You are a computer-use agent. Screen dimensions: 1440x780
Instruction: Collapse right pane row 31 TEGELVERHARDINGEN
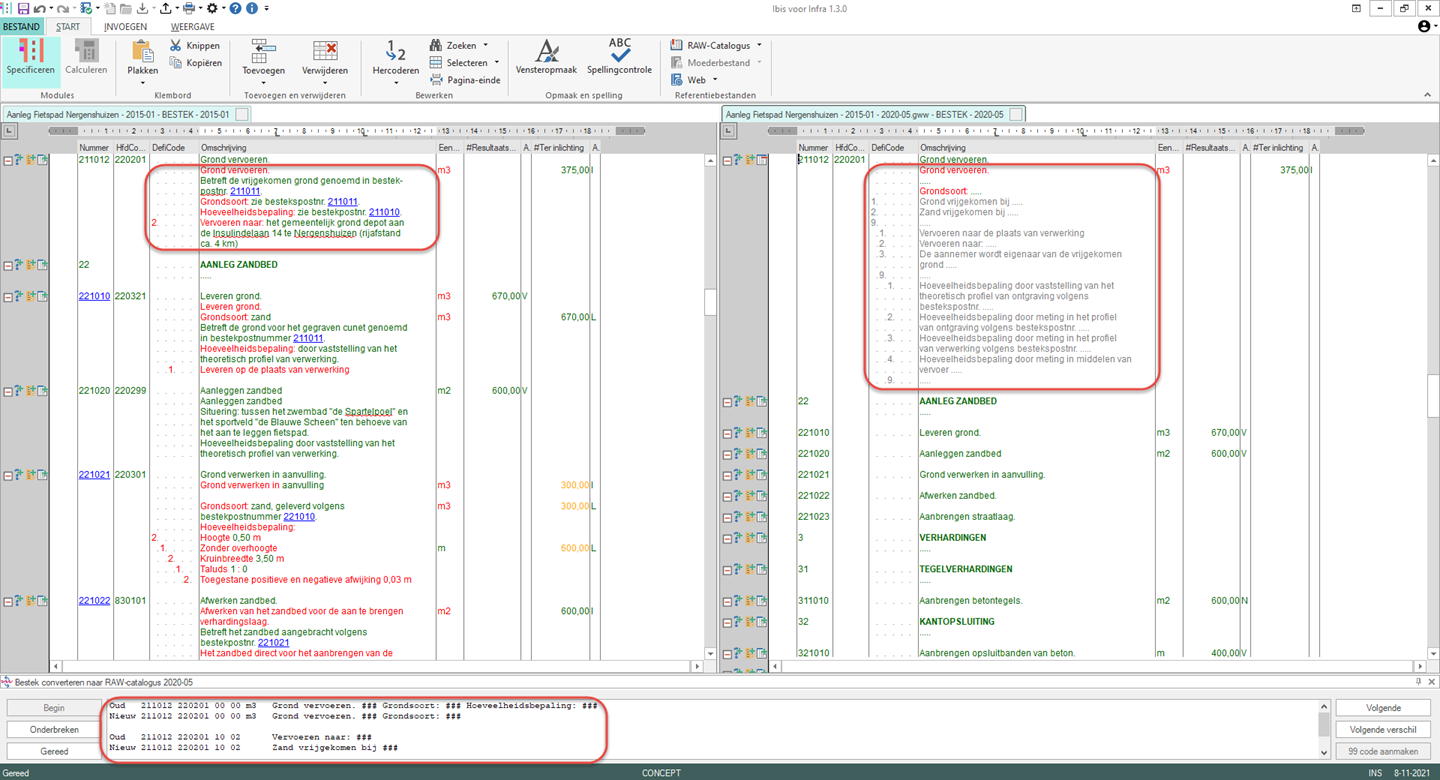click(x=728, y=570)
